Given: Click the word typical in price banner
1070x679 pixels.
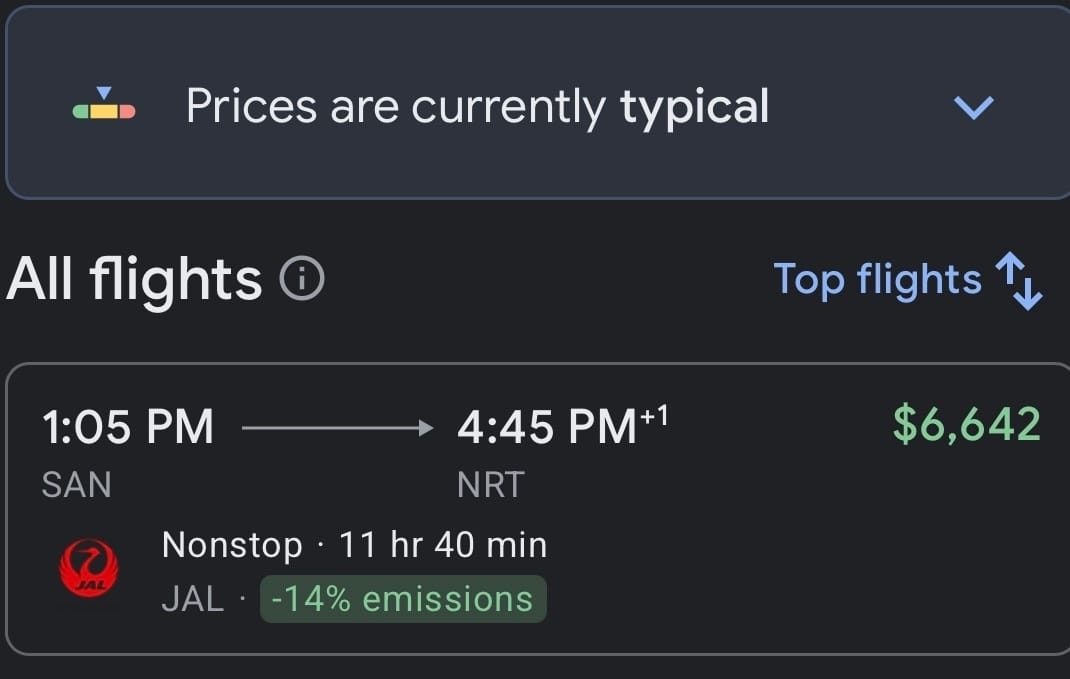Looking at the screenshot, I should 694,108.
